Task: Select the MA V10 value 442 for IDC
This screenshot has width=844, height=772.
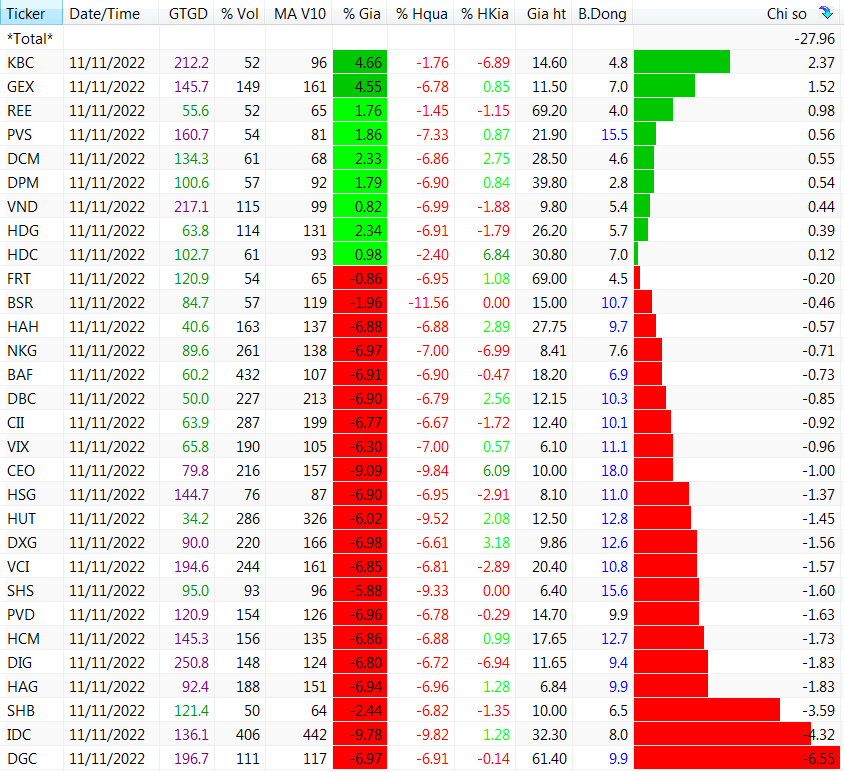Action: pos(315,734)
